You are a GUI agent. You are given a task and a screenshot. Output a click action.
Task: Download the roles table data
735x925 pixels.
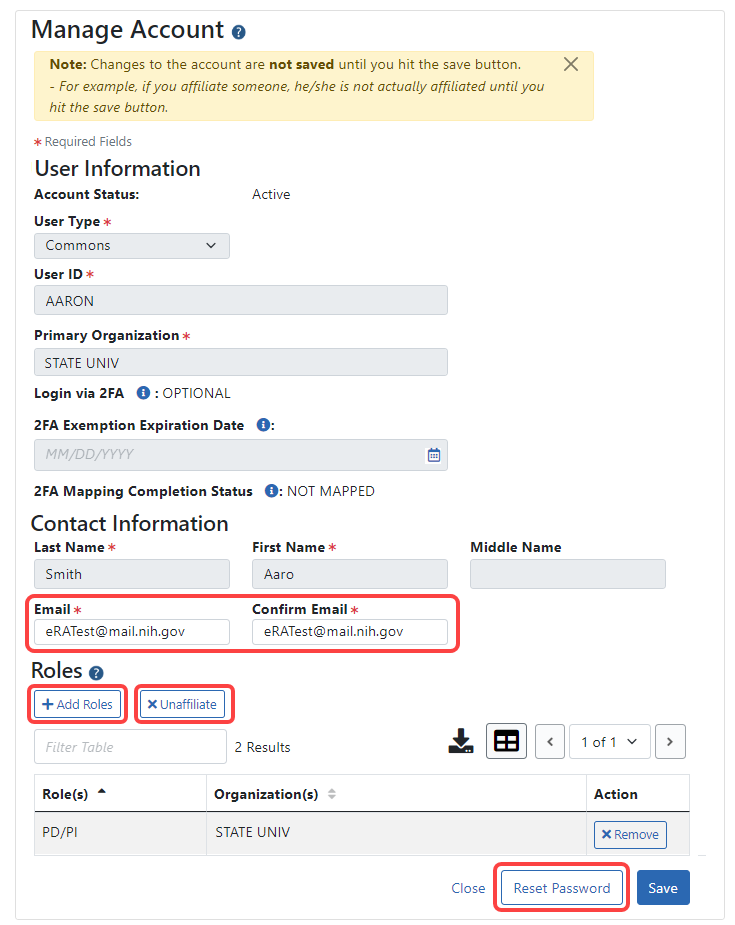pyautogui.click(x=461, y=741)
